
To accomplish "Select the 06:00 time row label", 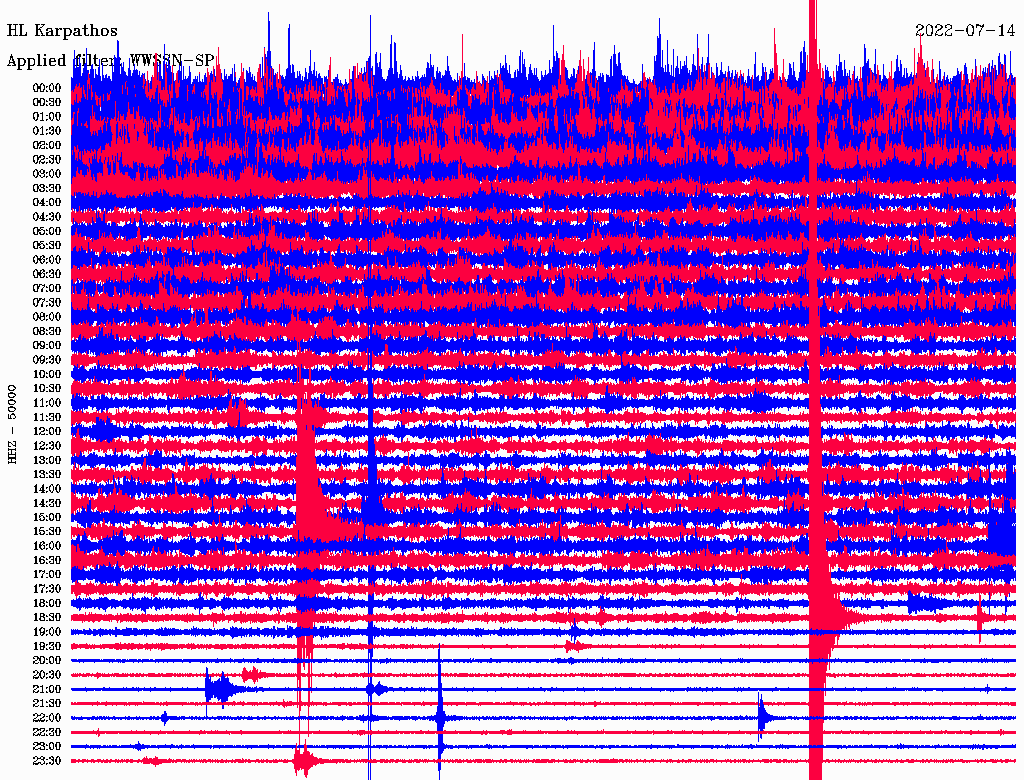I will point(47,260).
